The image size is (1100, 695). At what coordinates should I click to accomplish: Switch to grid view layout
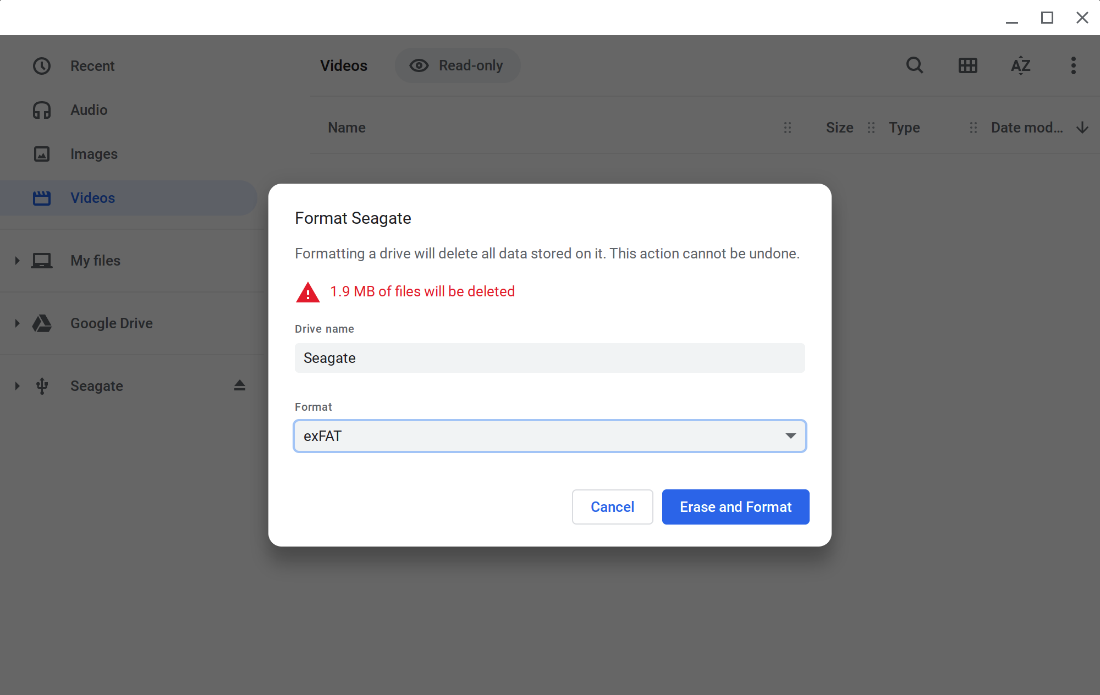click(x=967, y=65)
